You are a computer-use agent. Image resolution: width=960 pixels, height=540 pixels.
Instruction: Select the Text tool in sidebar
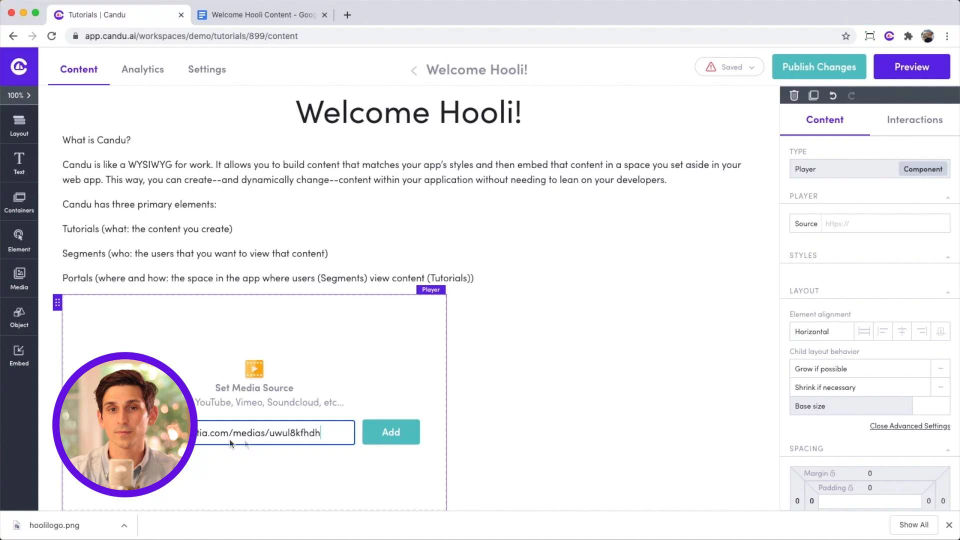click(19, 163)
